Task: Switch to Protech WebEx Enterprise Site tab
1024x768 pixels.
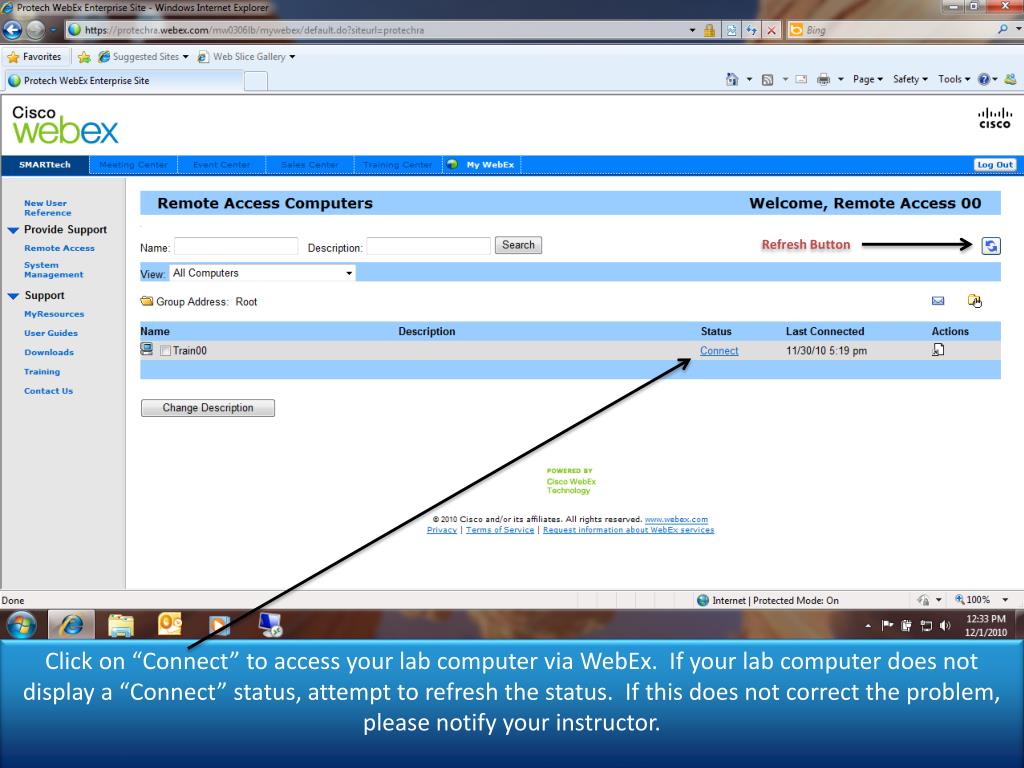Action: coord(124,80)
